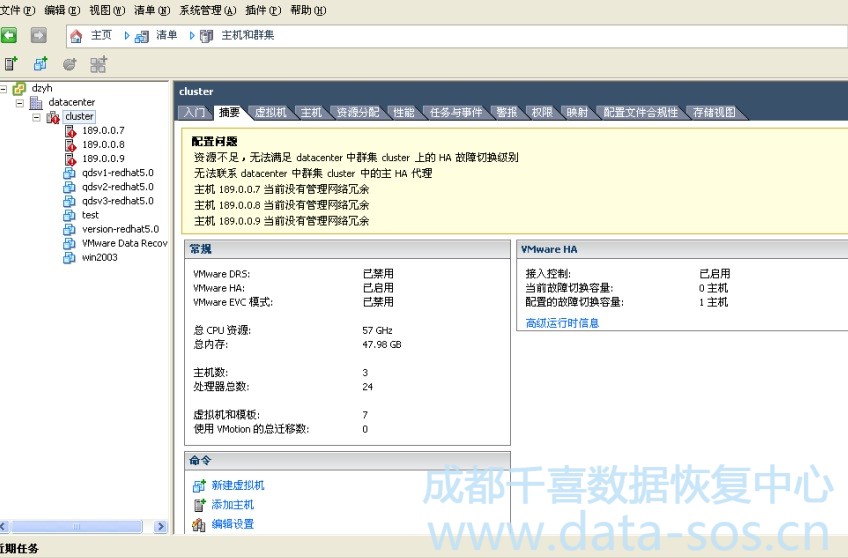Click the green back navigation arrow
This screenshot has height=558, width=848.
pyautogui.click(x=8, y=36)
